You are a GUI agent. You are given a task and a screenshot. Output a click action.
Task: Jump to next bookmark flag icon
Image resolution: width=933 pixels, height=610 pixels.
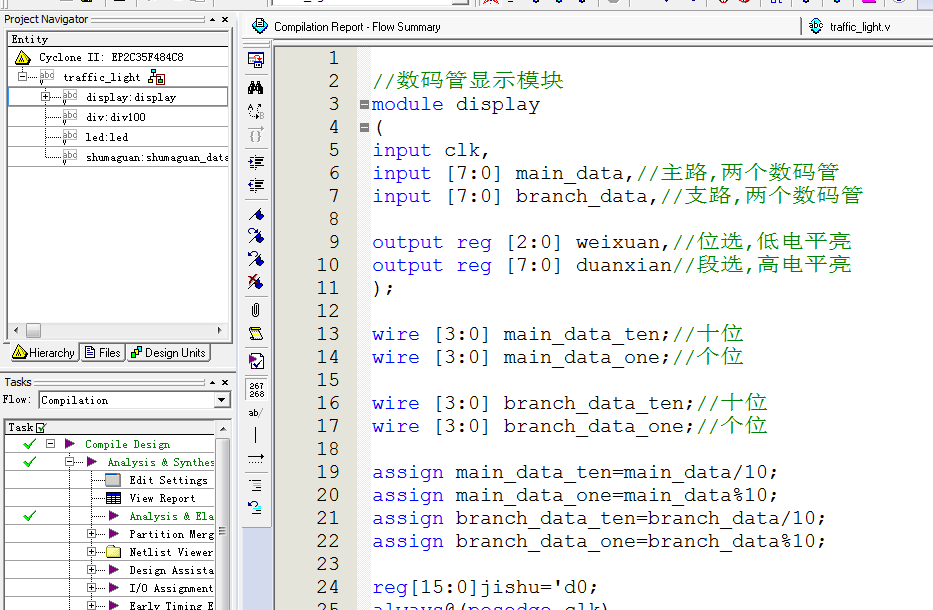click(256, 237)
